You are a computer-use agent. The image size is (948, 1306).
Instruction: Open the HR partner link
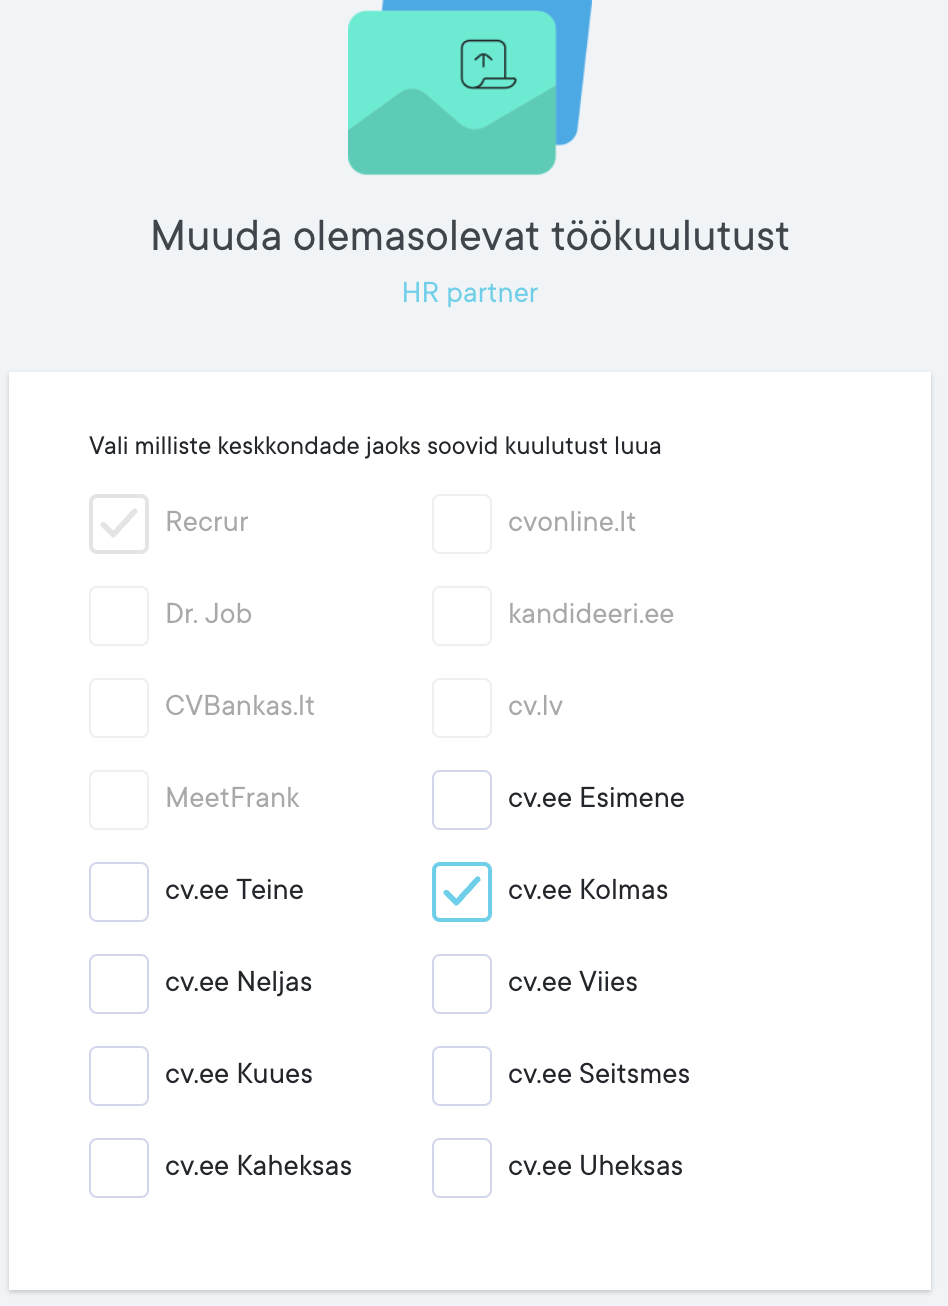(470, 293)
